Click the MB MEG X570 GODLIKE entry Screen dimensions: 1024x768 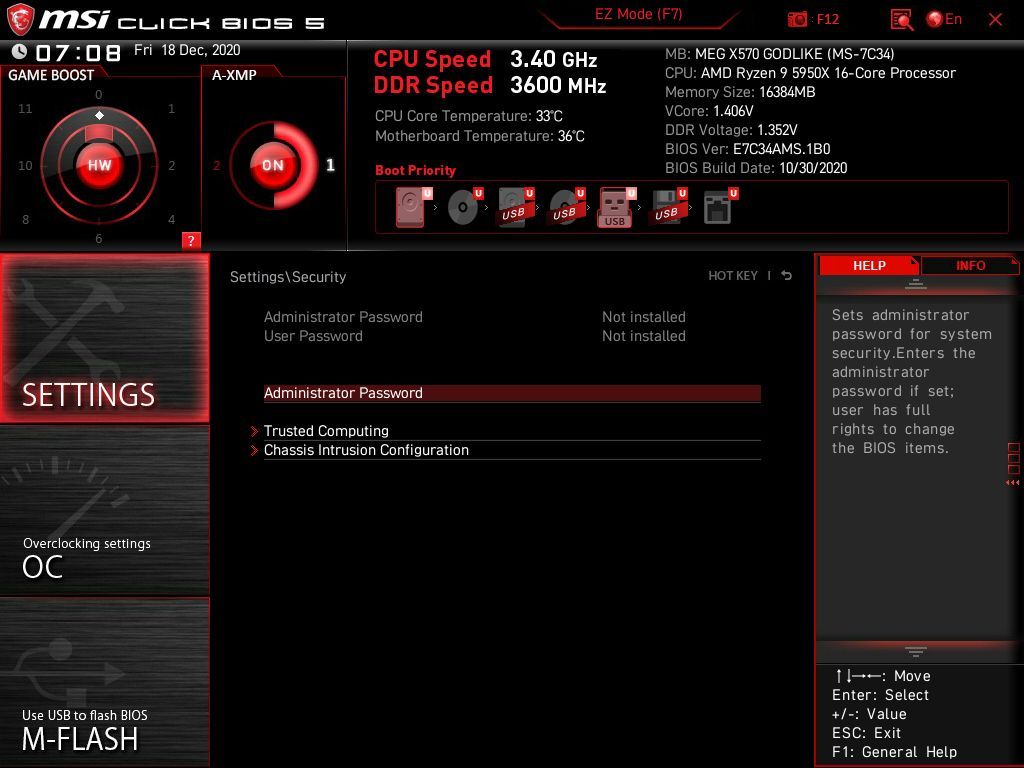click(x=779, y=54)
